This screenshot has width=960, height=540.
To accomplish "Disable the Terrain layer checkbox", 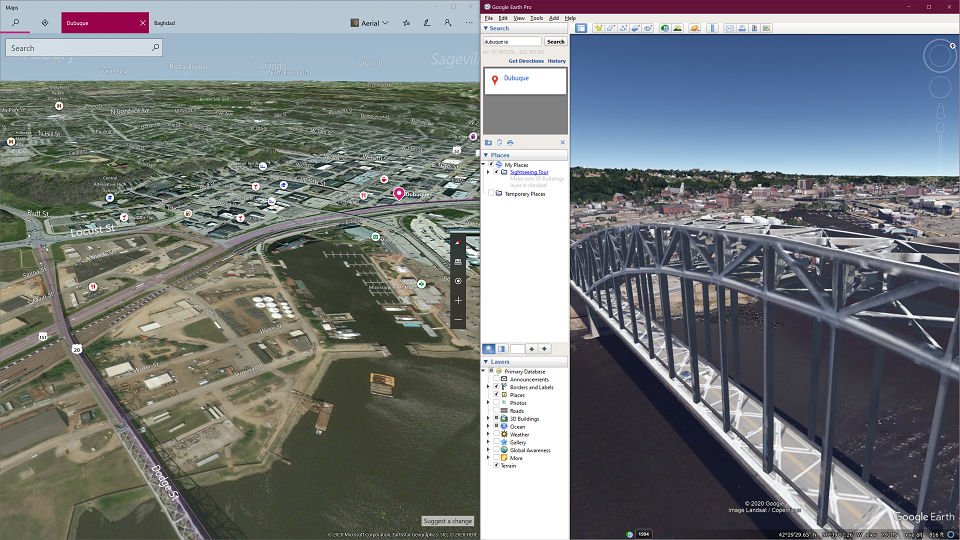I will coord(497,465).
